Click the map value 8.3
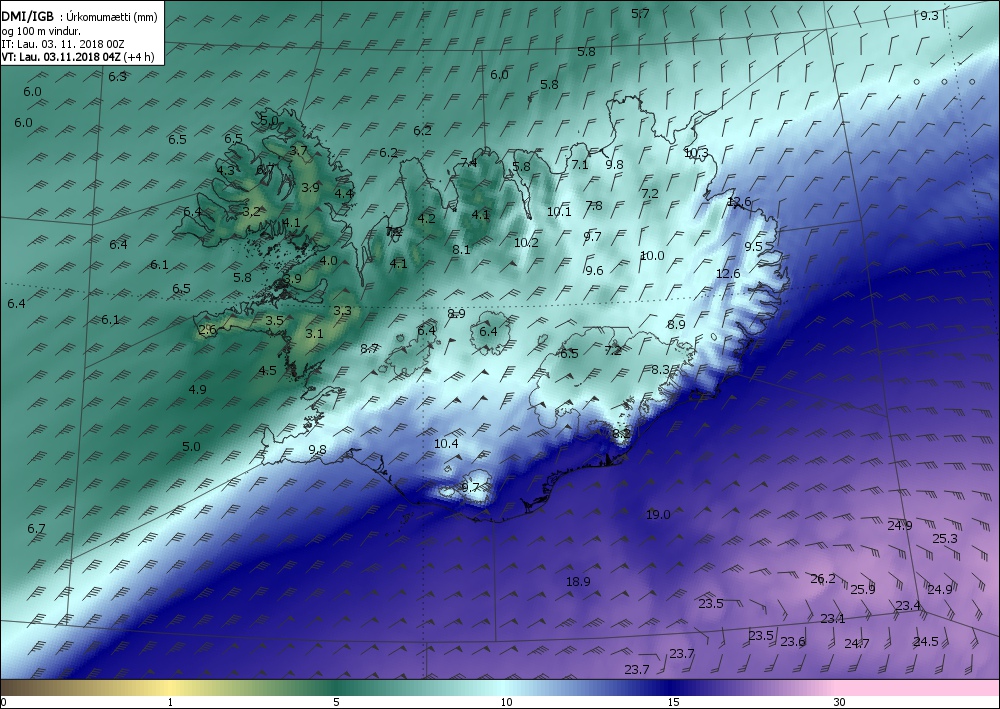The width and height of the screenshot is (1000, 709). point(661,370)
